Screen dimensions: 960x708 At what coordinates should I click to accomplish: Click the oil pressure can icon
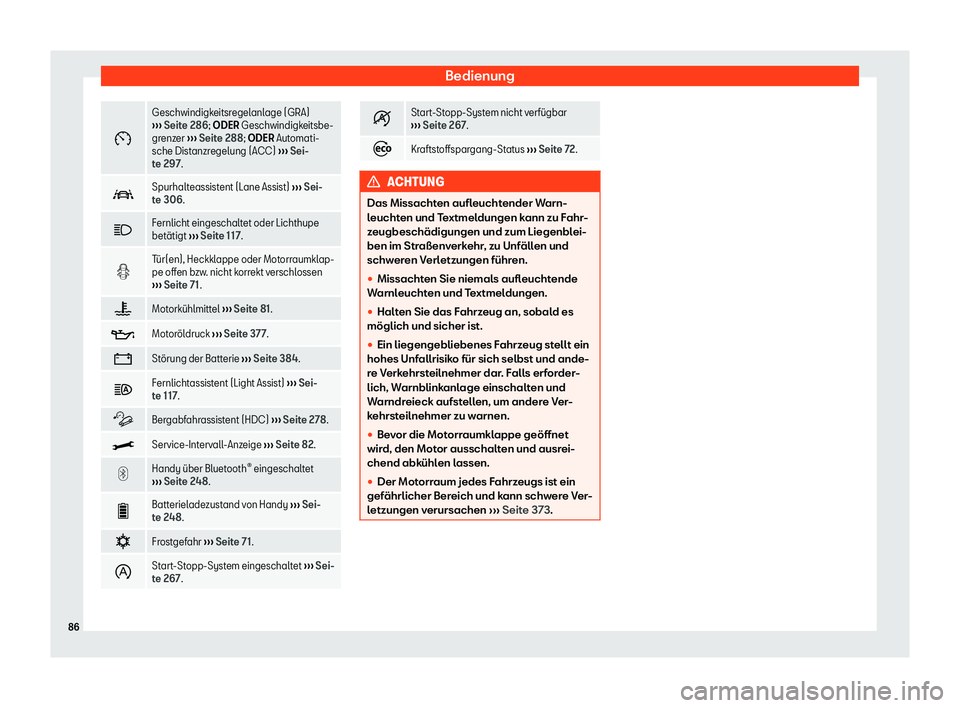(123, 334)
